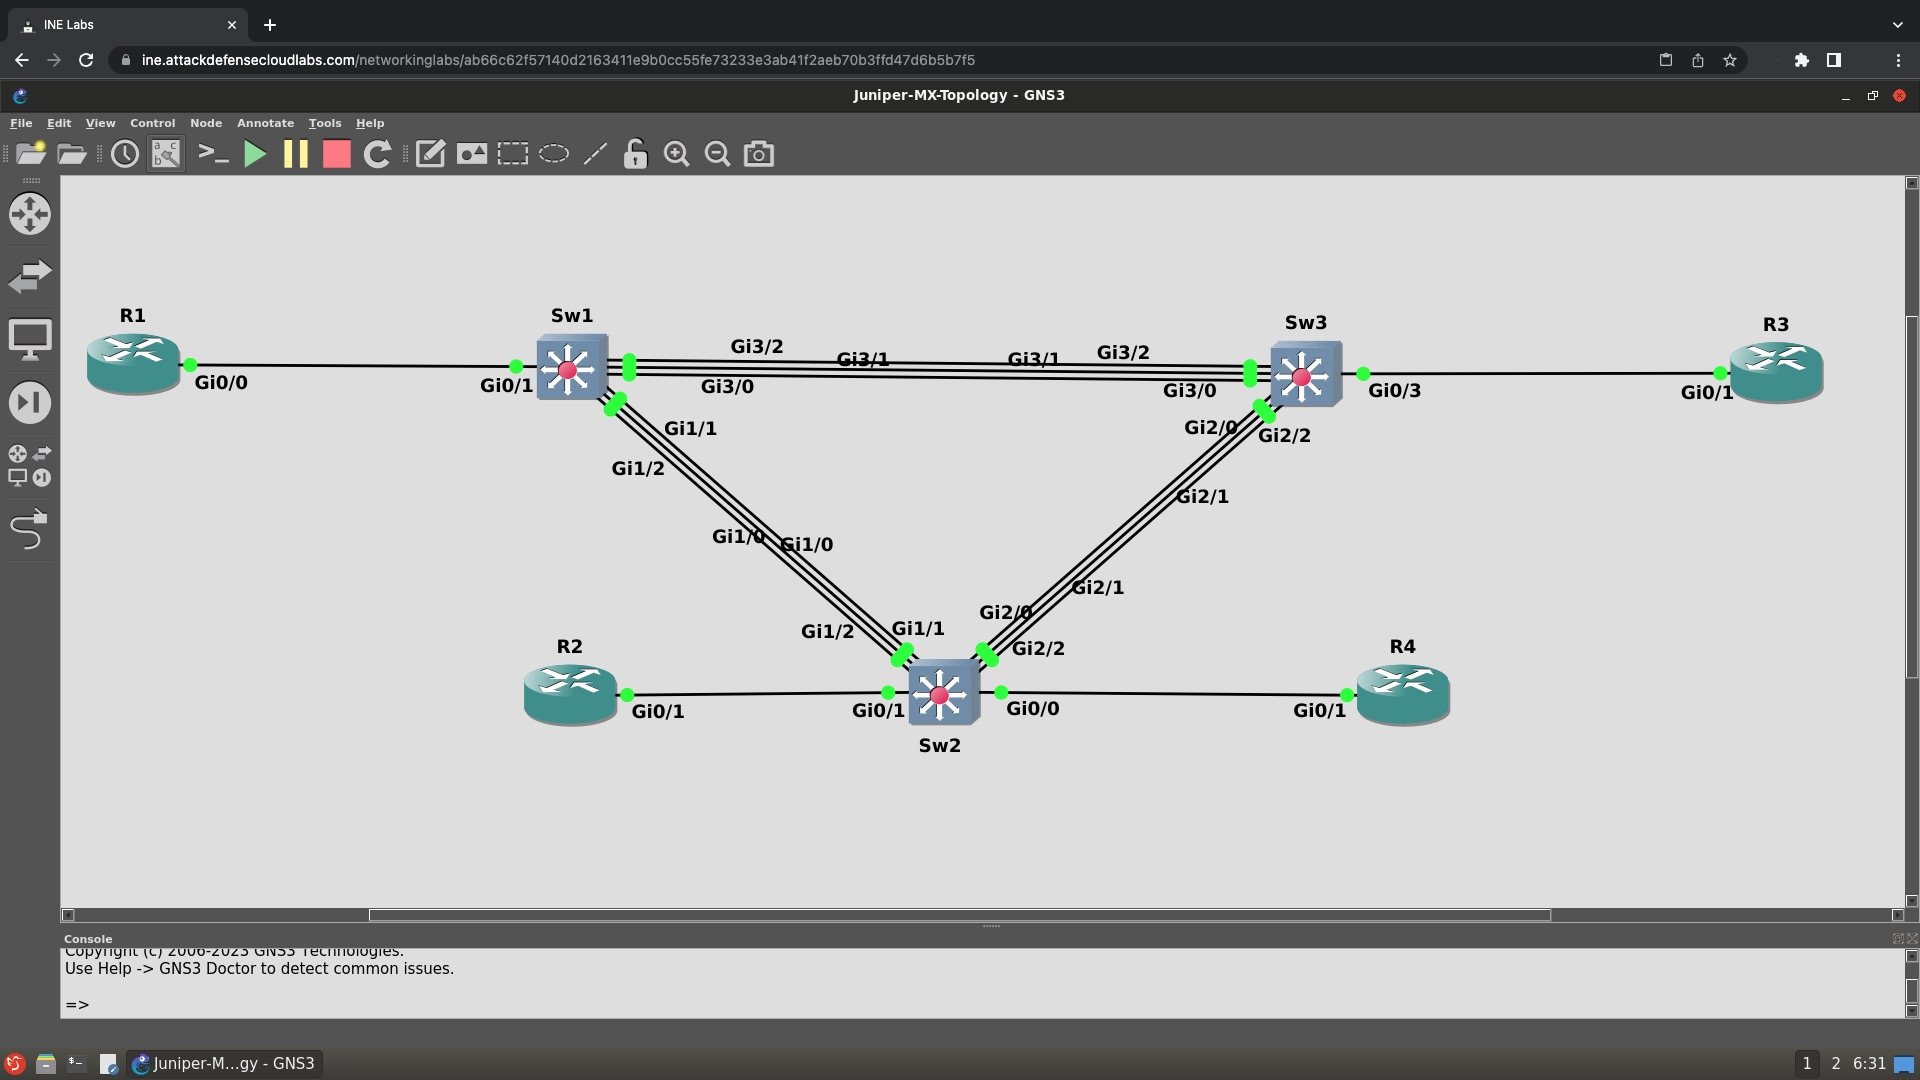Select router R3 in the topology
Image resolution: width=1920 pixels, height=1080 pixels.
1777,373
